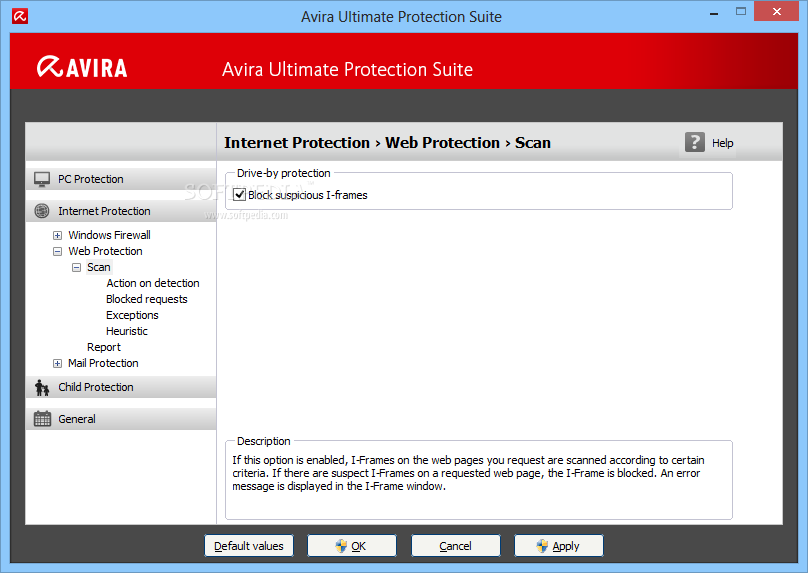Click the Child Protection figures icon
808x573 pixels.
[42, 387]
